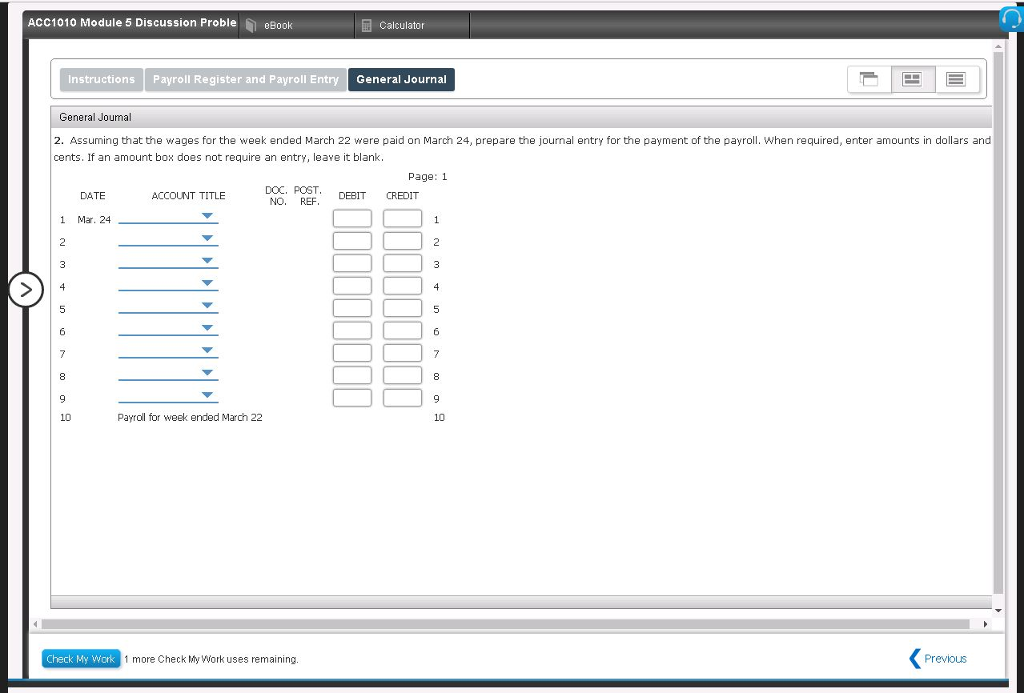The height and width of the screenshot is (693, 1024).
Task: Click the Mar. 24 date text
Action: pos(94,219)
